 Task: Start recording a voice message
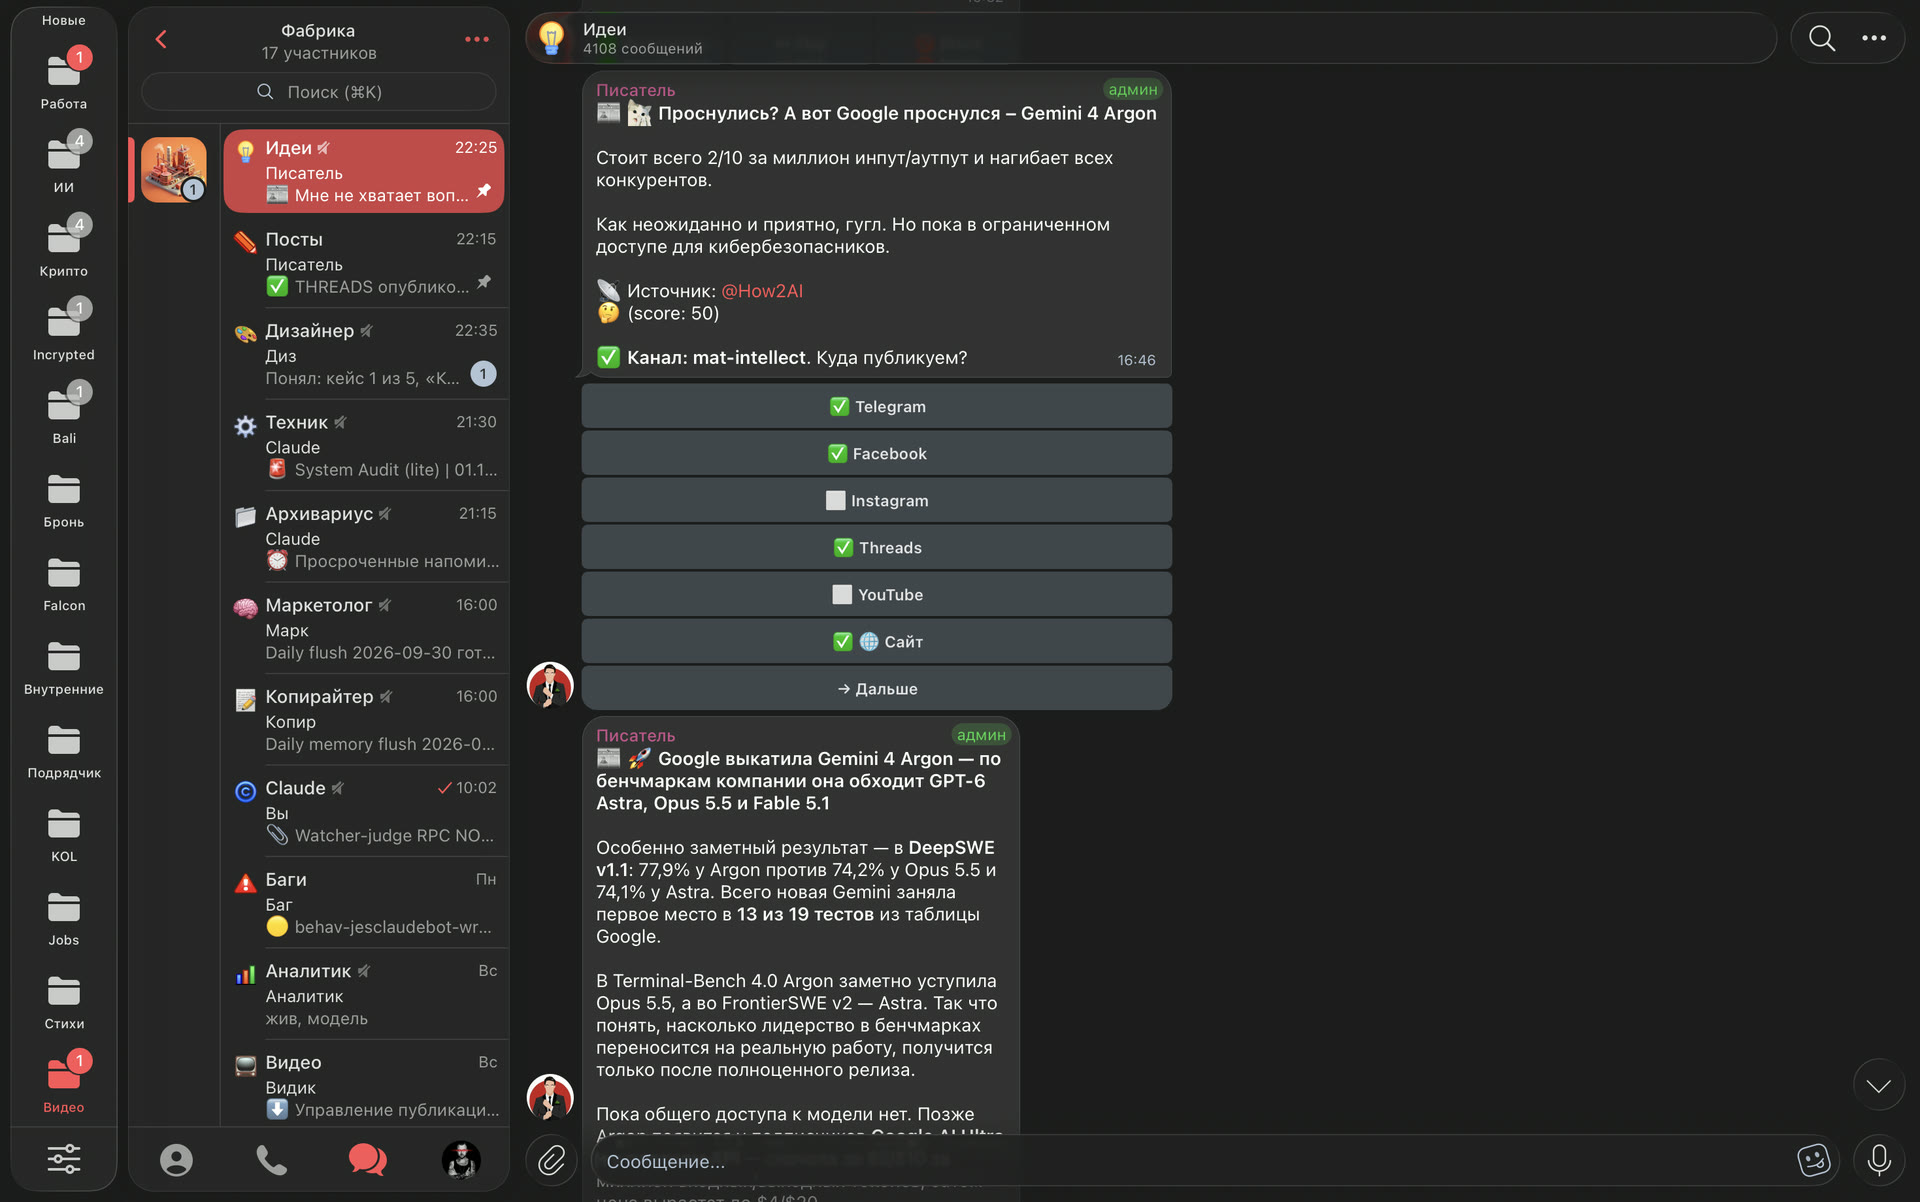[x=1879, y=1160]
